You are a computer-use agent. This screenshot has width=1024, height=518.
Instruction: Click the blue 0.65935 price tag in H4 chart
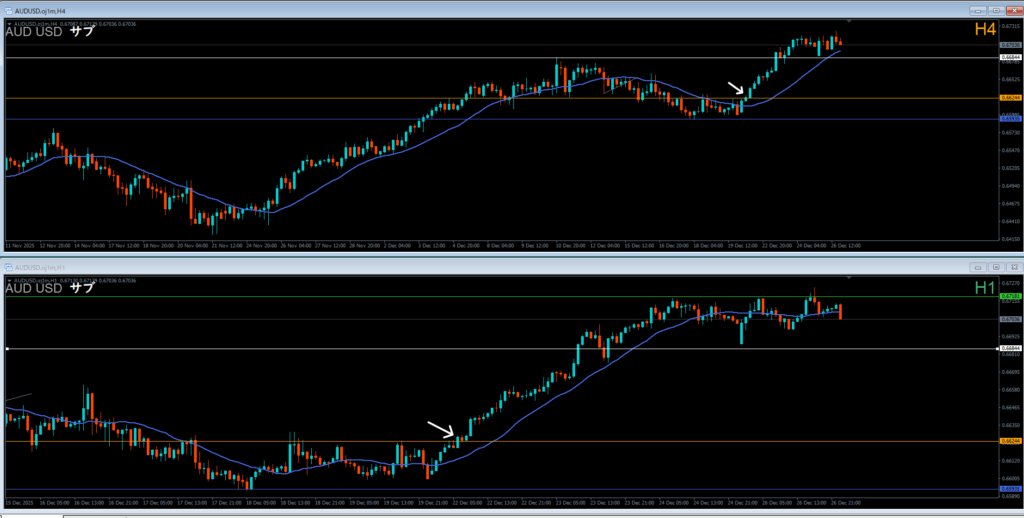pos(1009,119)
